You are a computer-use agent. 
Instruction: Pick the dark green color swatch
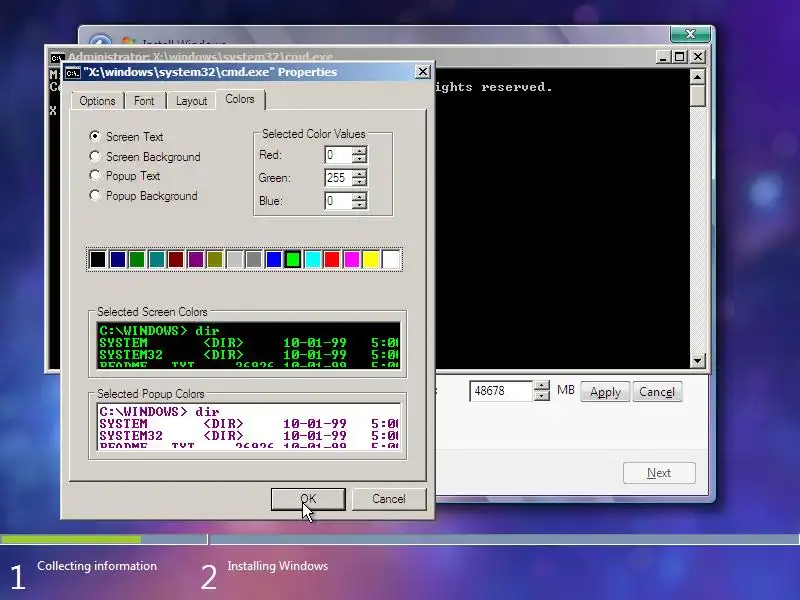pyautogui.click(x=137, y=259)
